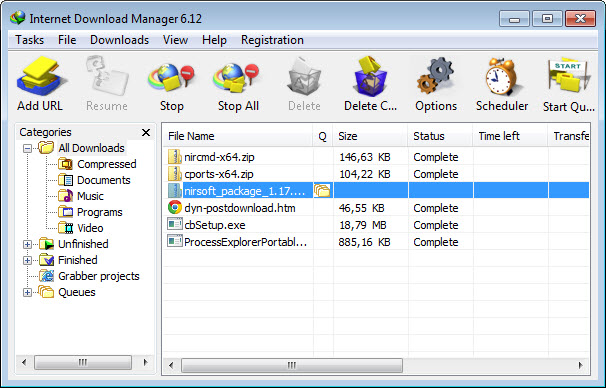Open the Downloads menu
This screenshot has width=606, height=388.
pos(119,40)
